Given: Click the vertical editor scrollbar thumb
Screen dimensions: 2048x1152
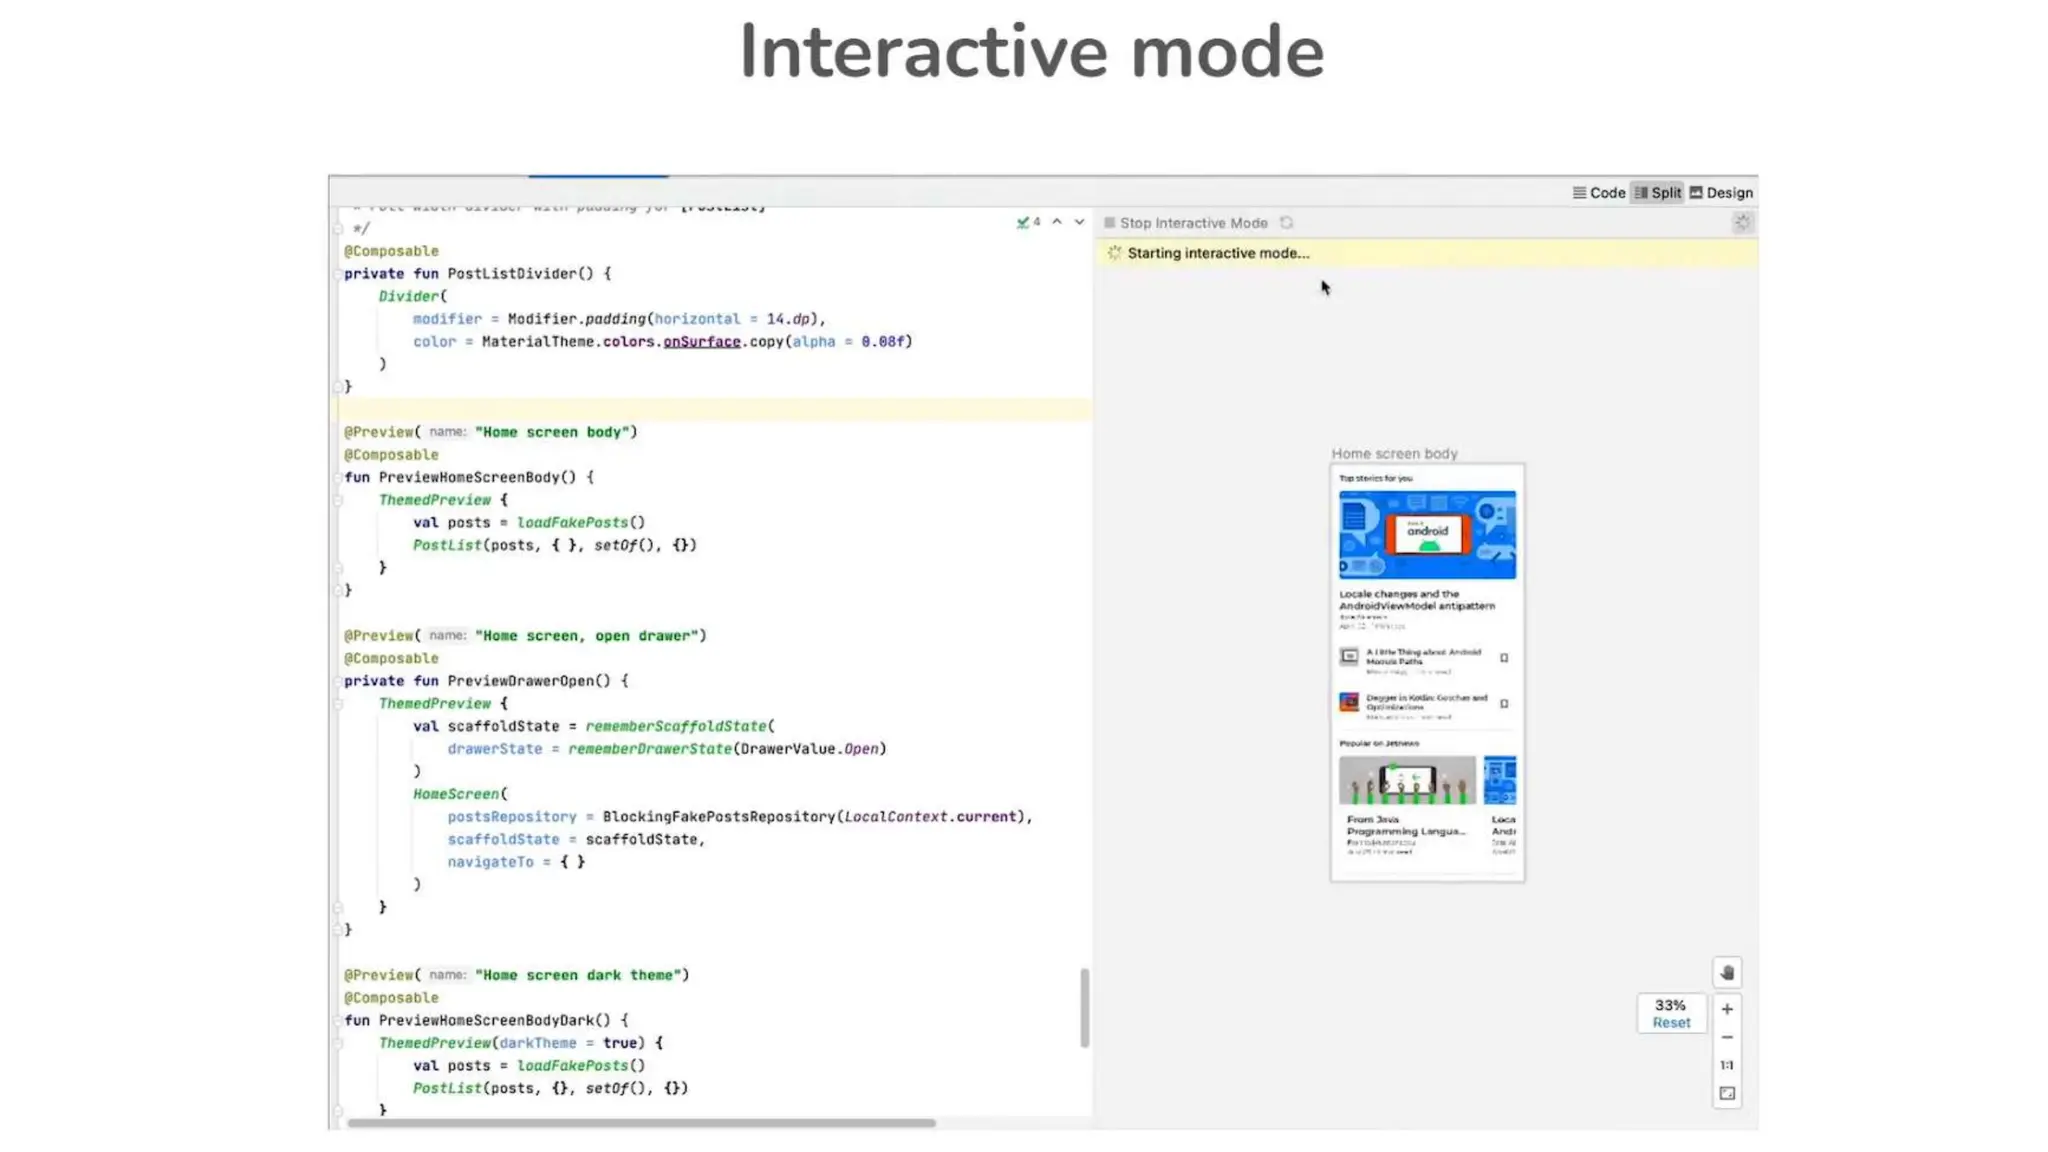Looking at the screenshot, I should click(1084, 1006).
